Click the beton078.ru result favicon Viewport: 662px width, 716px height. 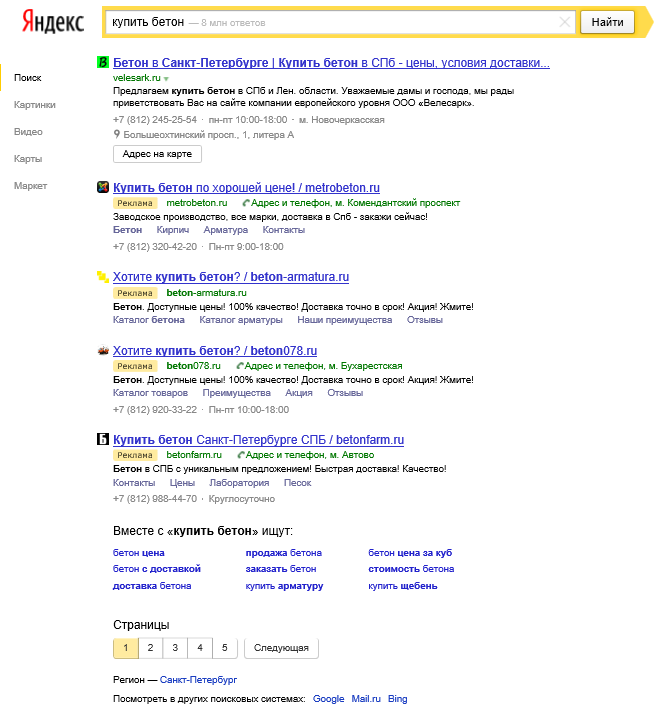coord(102,351)
